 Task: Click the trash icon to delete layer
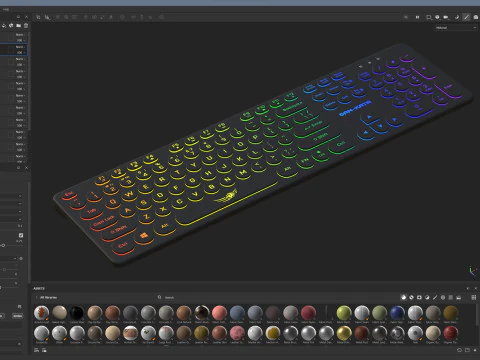pos(26,25)
